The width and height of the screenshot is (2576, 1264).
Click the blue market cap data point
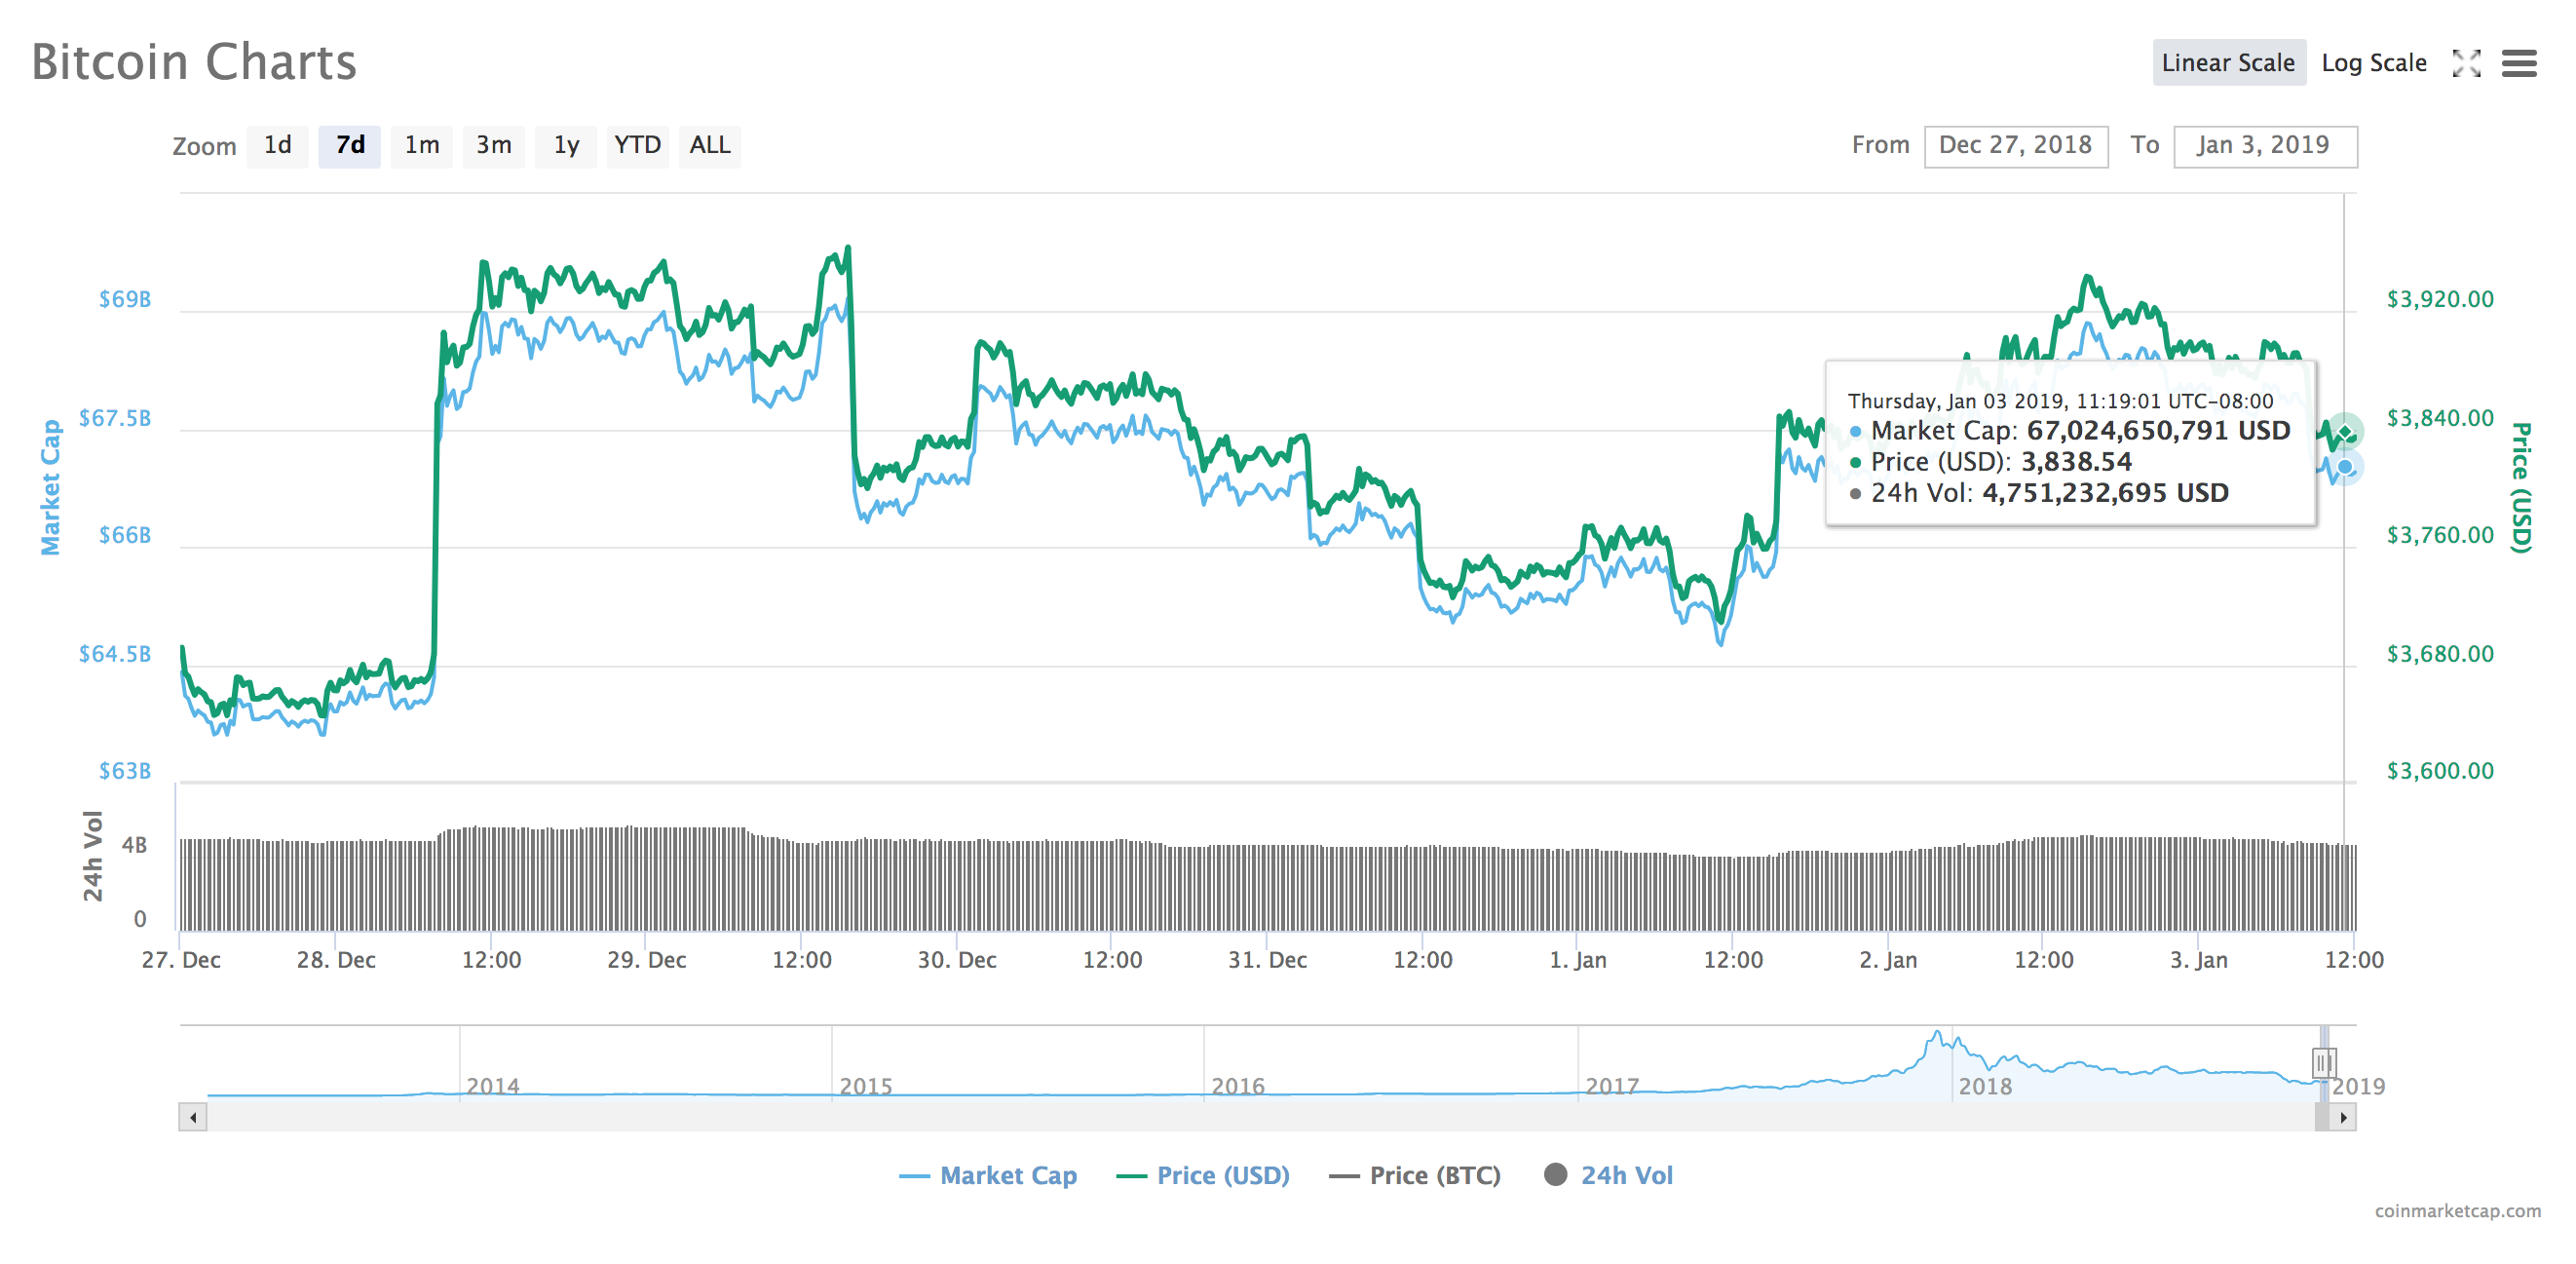(2344, 467)
